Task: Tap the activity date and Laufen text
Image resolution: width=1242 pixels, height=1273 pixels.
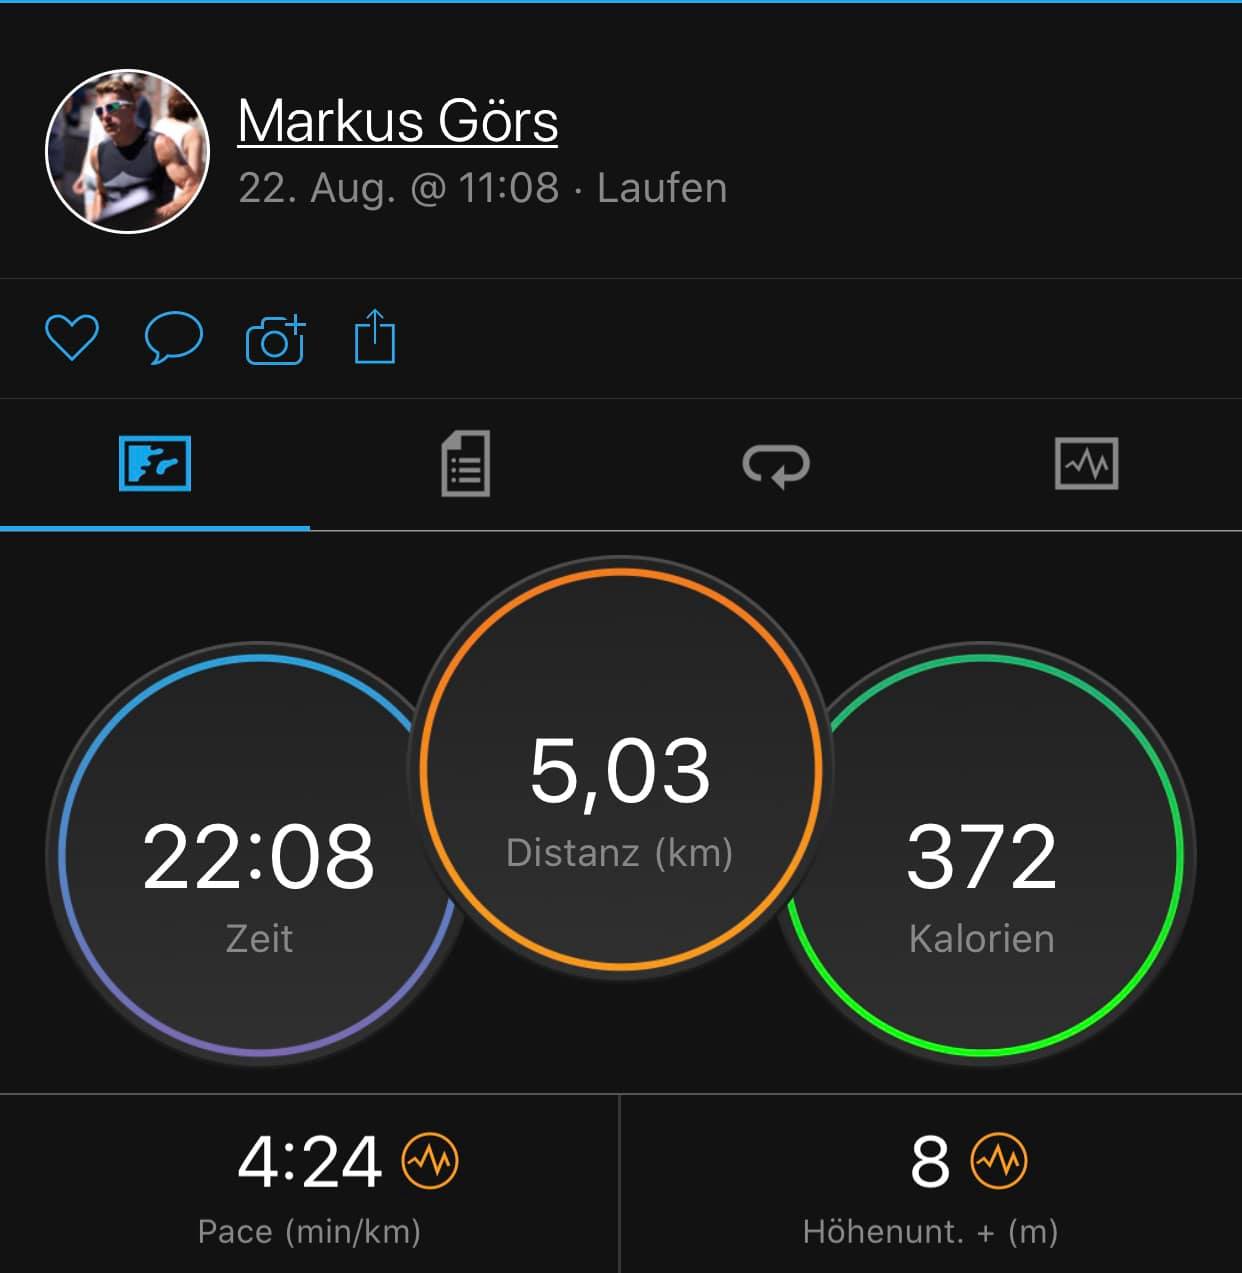Action: click(483, 188)
